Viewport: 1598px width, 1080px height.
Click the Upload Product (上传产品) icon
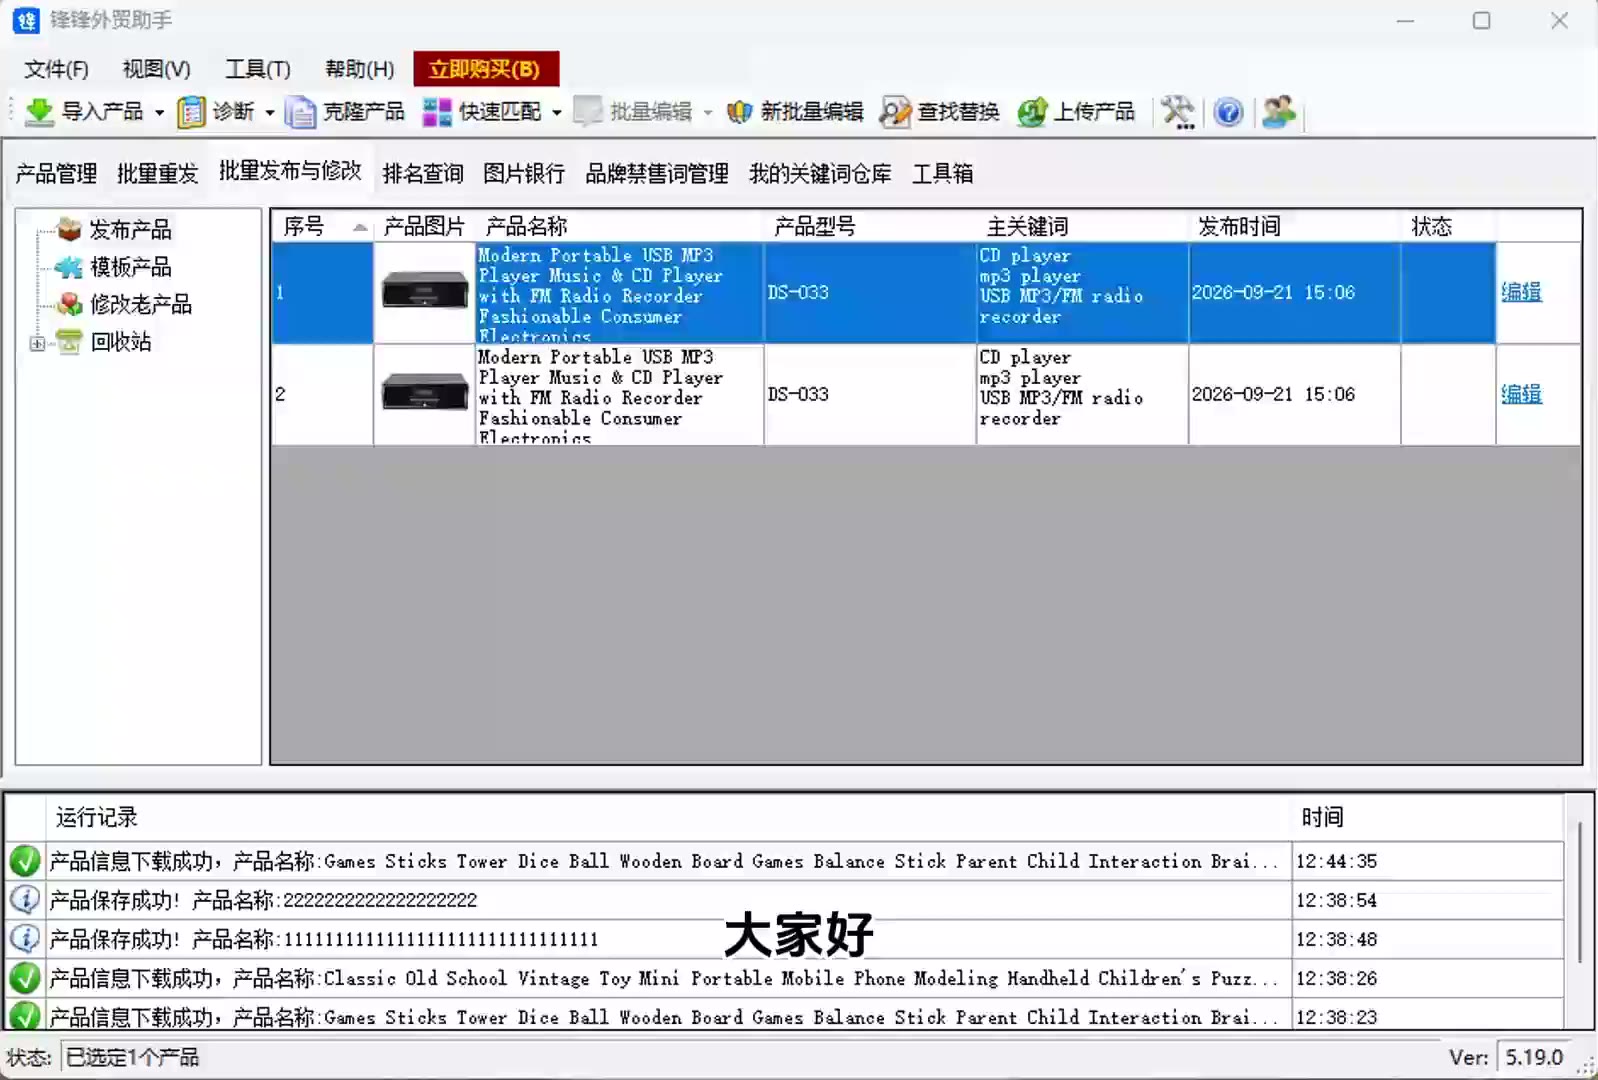coord(1032,112)
